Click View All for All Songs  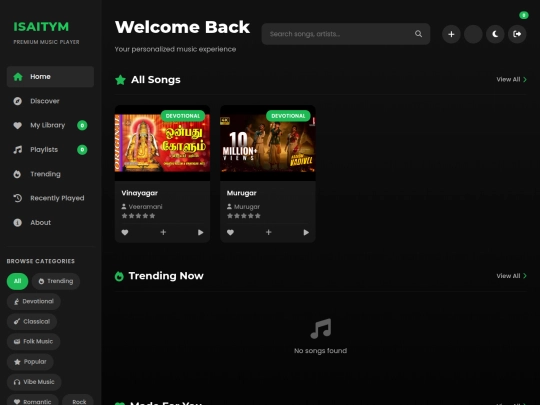[x=511, y=80]
